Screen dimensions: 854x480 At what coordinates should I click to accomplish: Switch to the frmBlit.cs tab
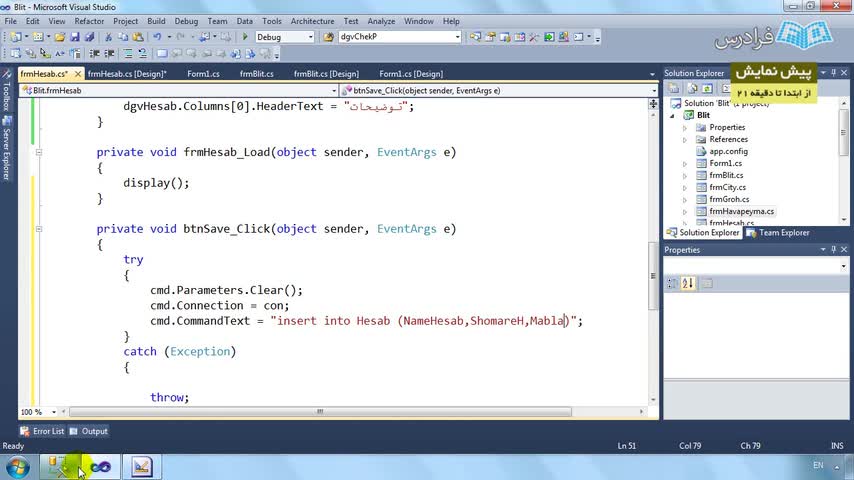tap(257, 74)
